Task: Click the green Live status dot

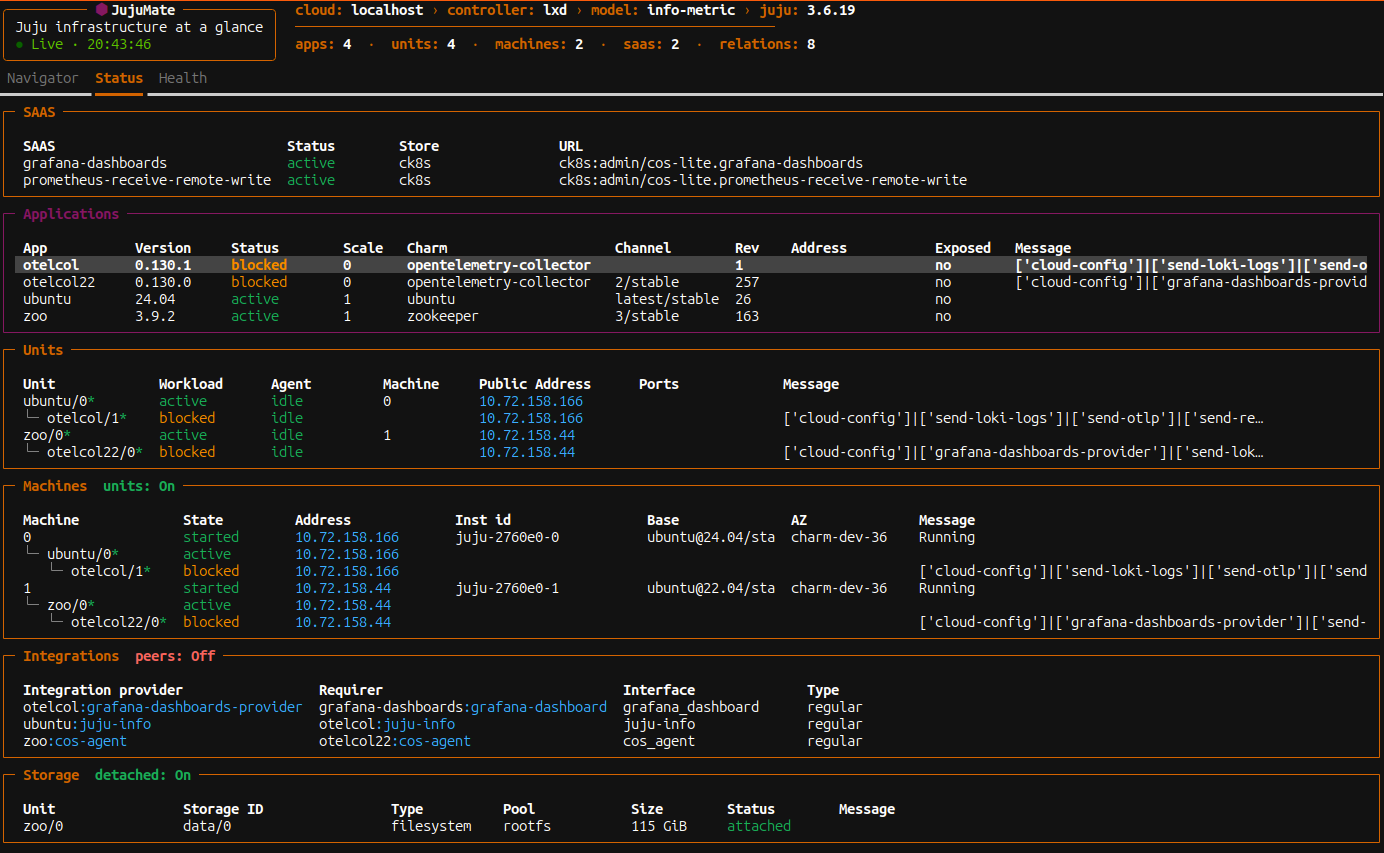Action: pyautogui.click(x=20, y=45)
